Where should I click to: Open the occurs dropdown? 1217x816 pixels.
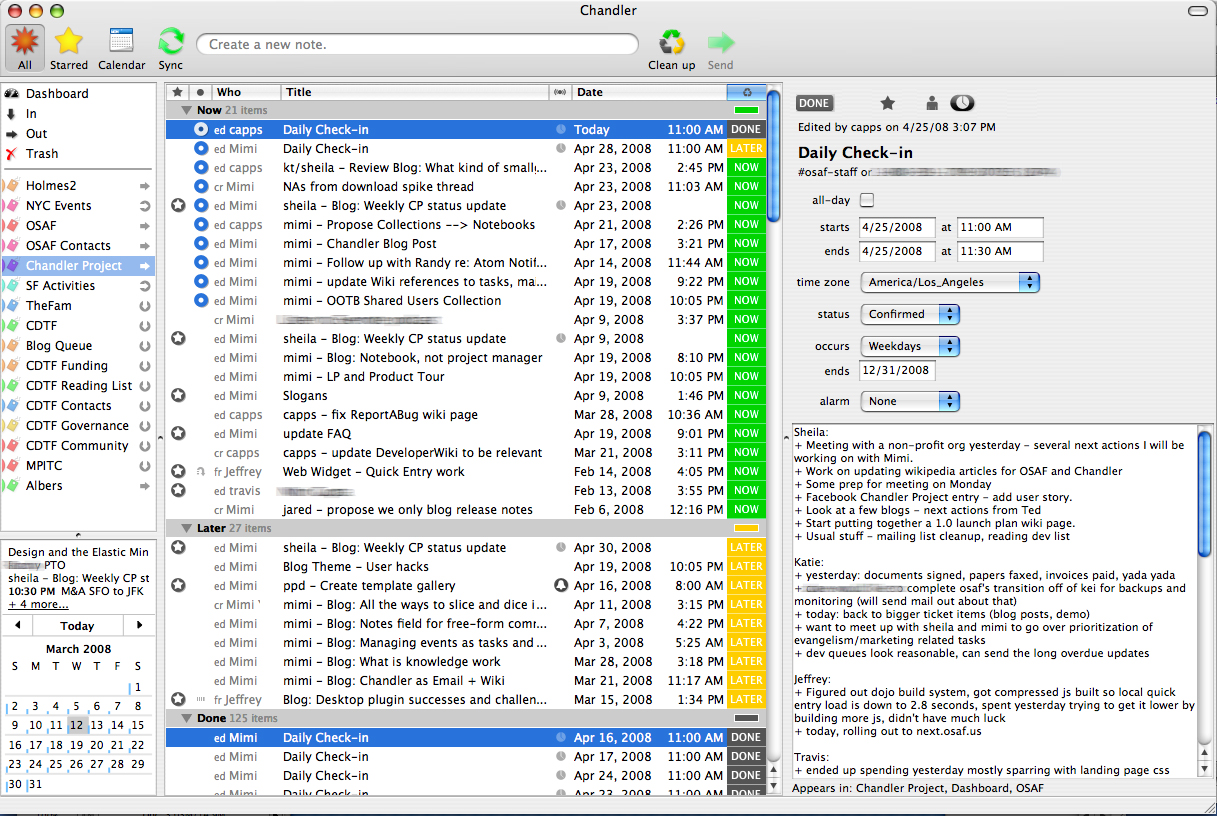pyautogui.click(x=909, y=346)
